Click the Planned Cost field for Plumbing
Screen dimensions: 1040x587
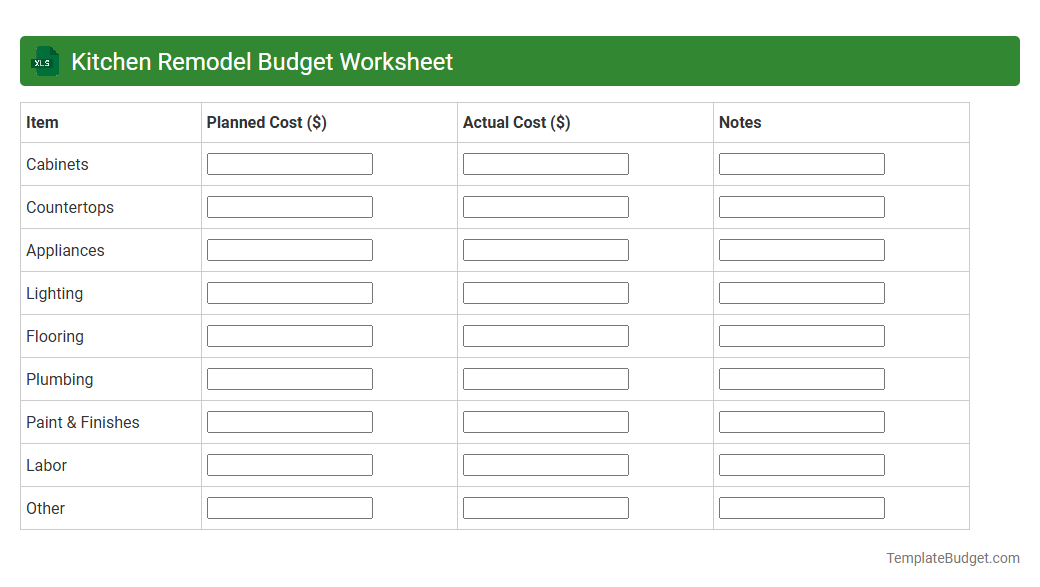(x=289, y=378)
